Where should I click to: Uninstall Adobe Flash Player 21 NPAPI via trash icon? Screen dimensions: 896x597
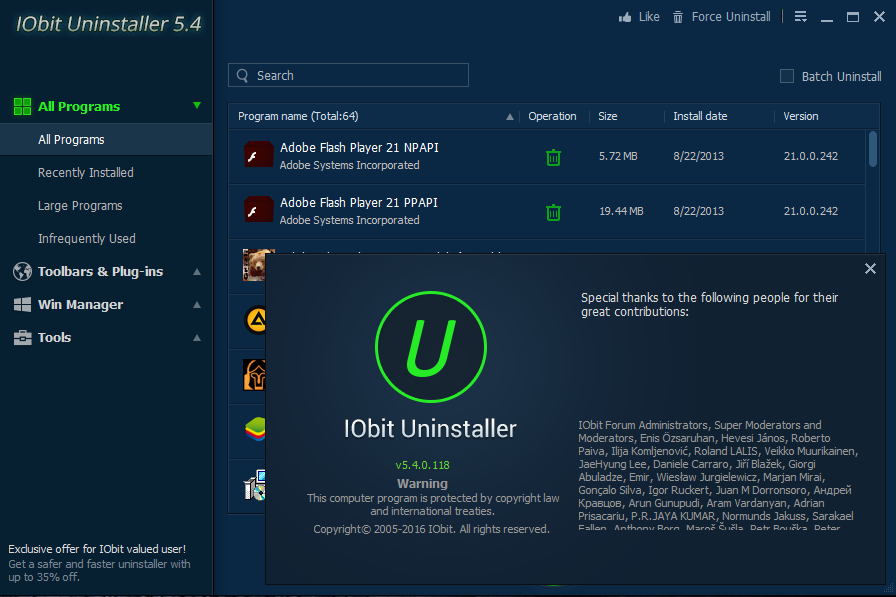click(x=553, y=157)
